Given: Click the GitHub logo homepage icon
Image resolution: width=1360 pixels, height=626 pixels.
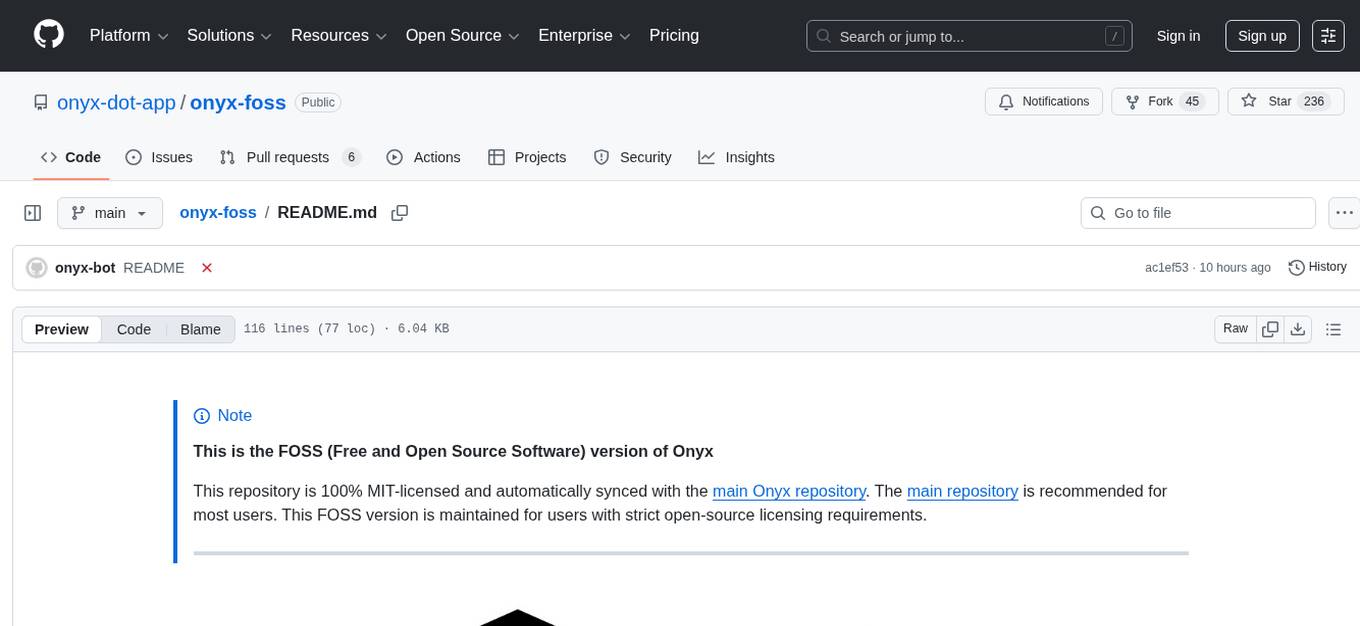Looking at the screenshot, I should 48,35.
